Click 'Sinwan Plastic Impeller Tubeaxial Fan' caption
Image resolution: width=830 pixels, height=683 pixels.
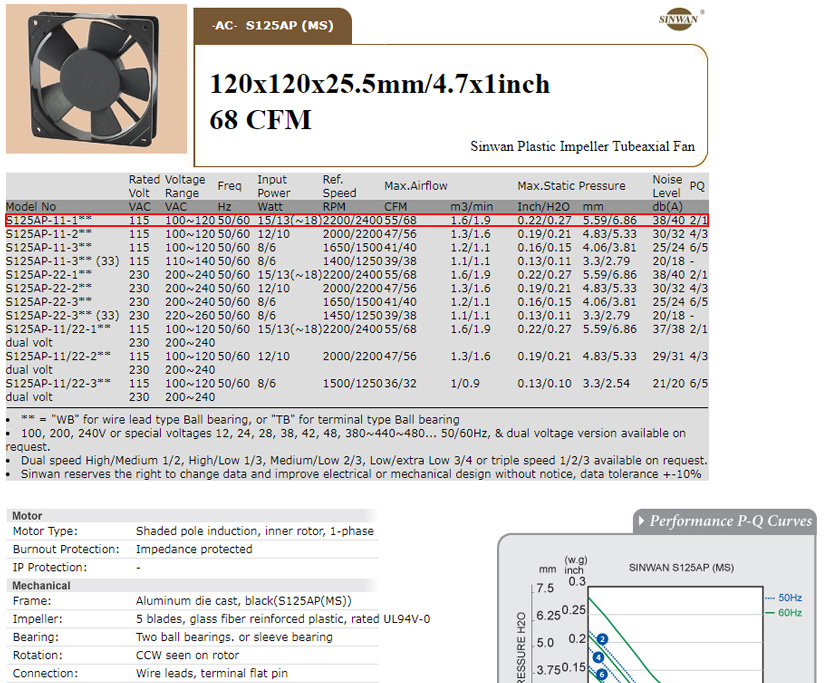(x=582, y=146)
